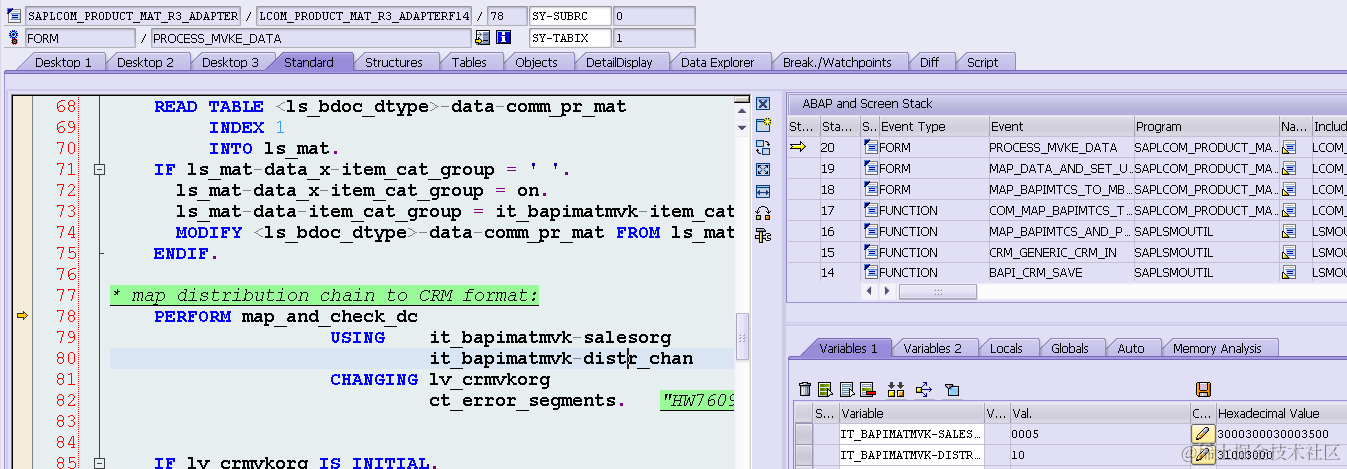Screen dimensions: 1347x469
Task: Click the line number field showing 78
Action: 506,16
